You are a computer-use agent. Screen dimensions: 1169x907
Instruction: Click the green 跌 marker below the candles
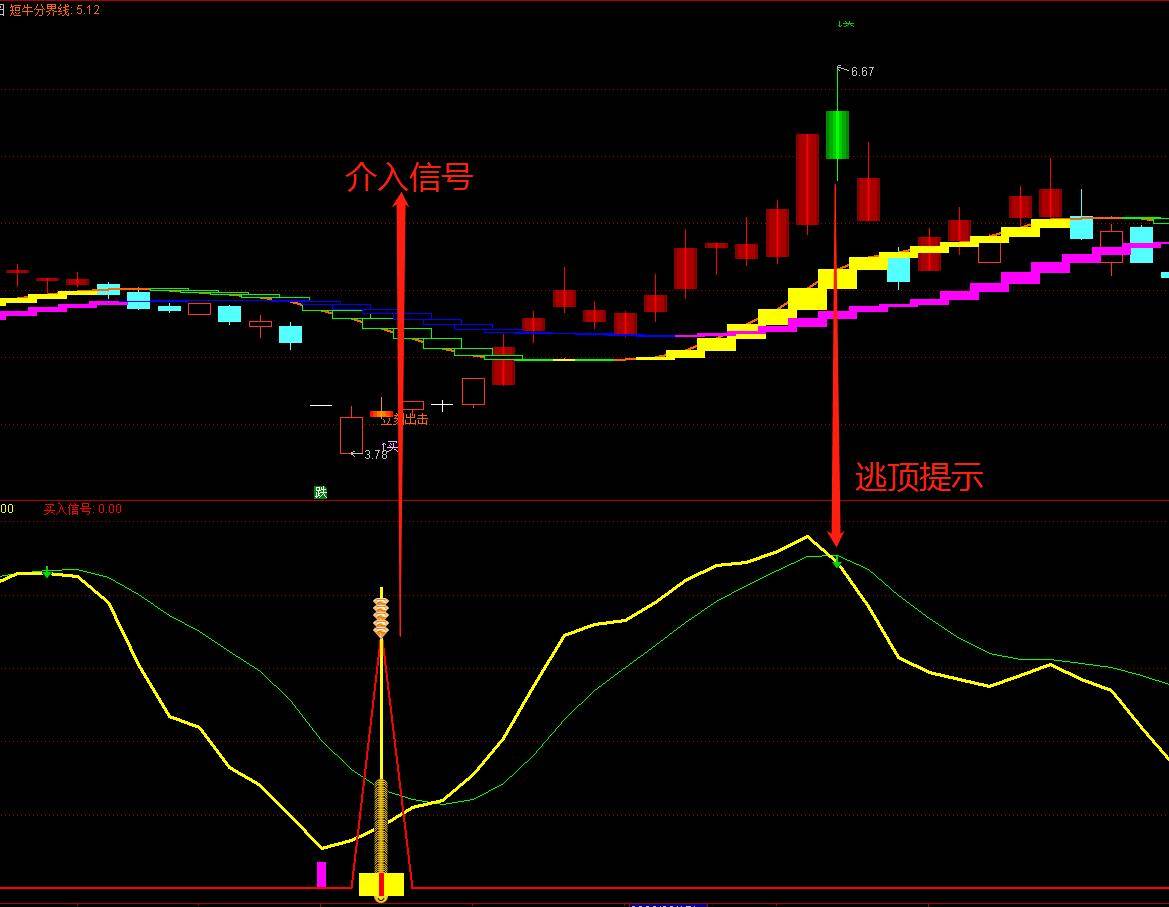click(x=321, y=492)
